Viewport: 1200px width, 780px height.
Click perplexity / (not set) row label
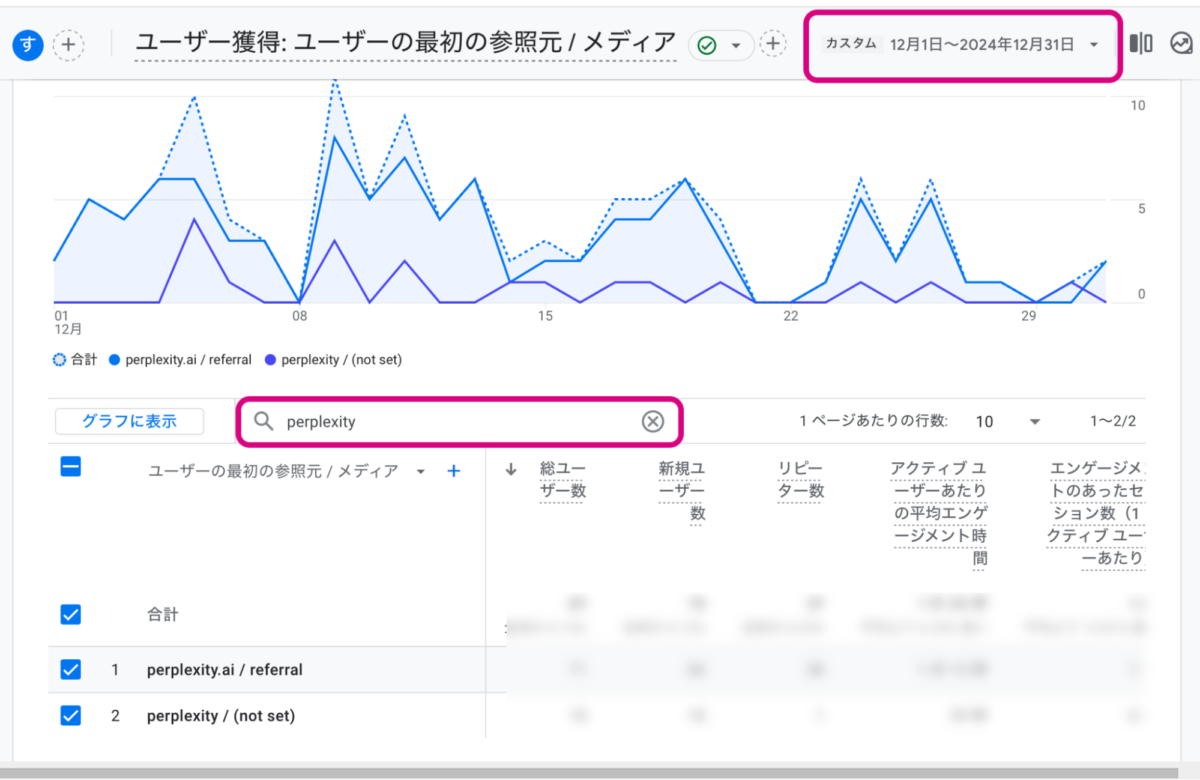221,716
